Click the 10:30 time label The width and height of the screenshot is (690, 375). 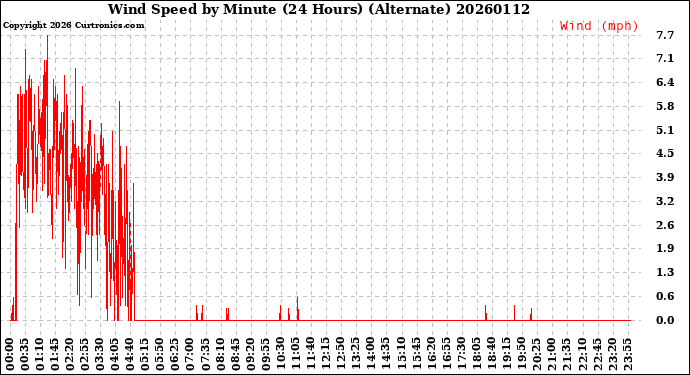coord(281,354)
